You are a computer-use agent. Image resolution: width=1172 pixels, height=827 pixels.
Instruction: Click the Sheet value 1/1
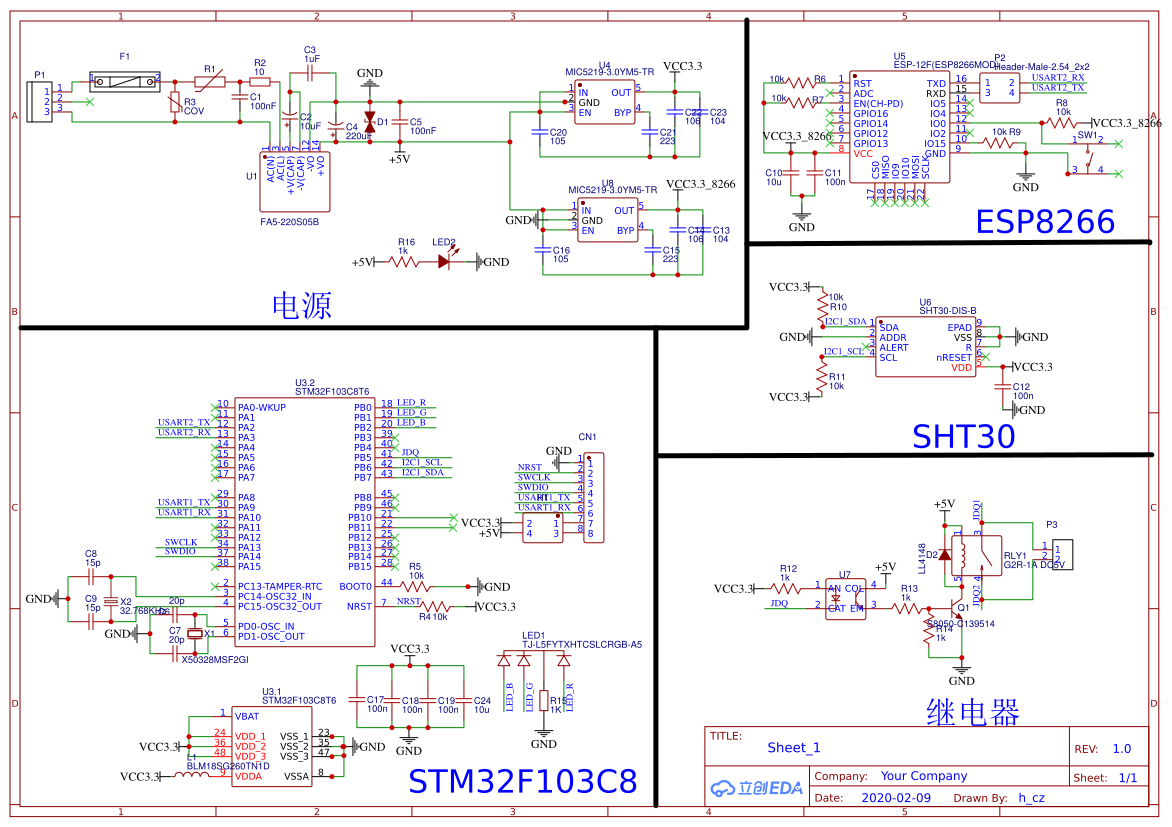(1128, 778)
